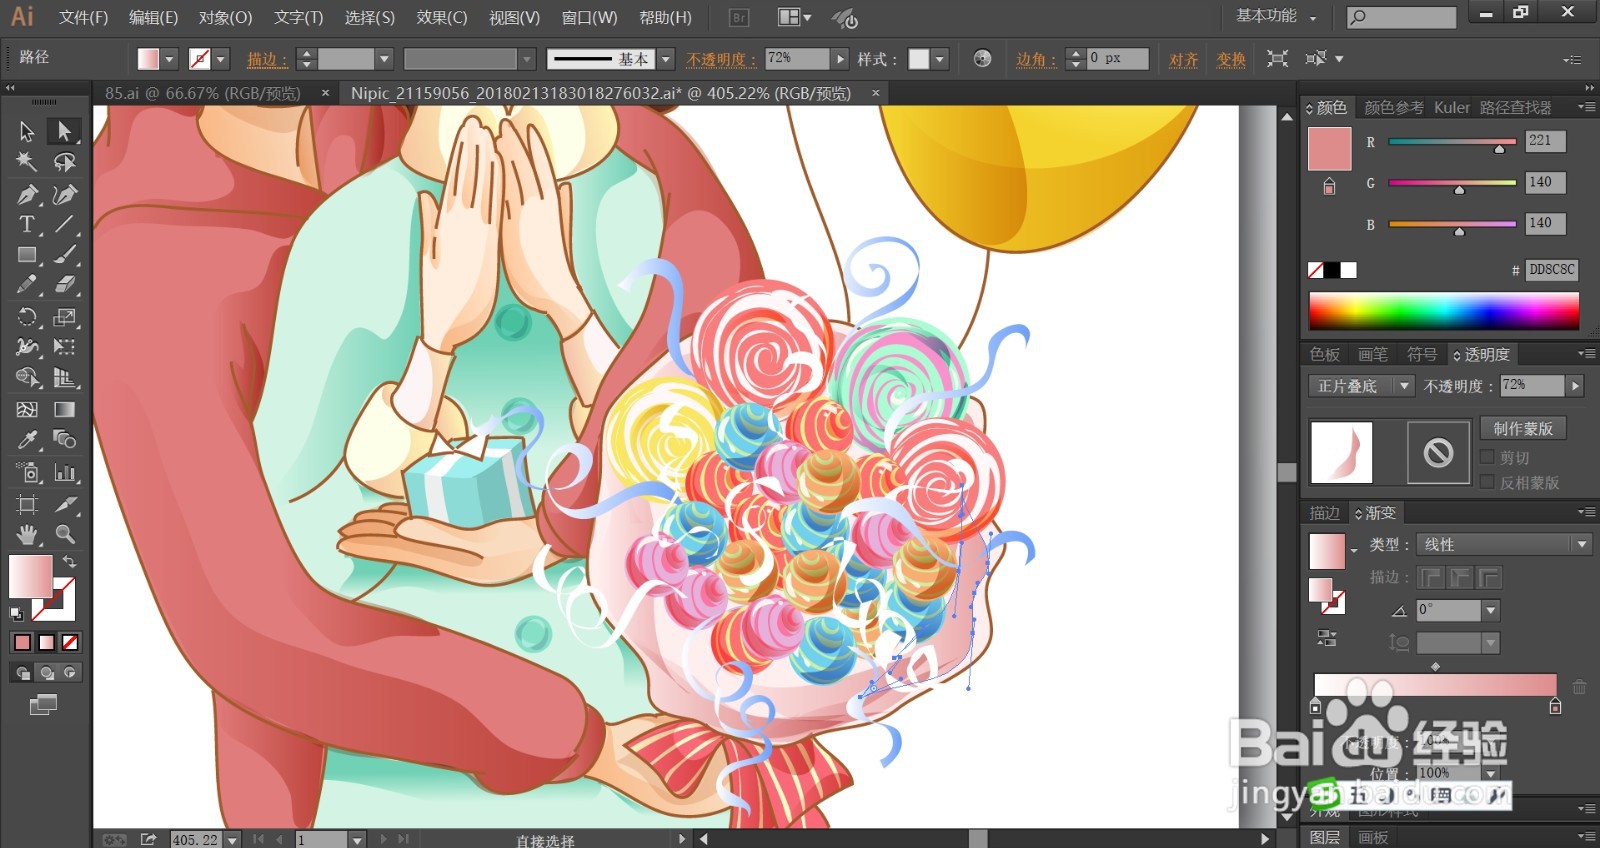Enable Draw Behind mode
The height and width of the screenshot is (848, 1600).
46,673
